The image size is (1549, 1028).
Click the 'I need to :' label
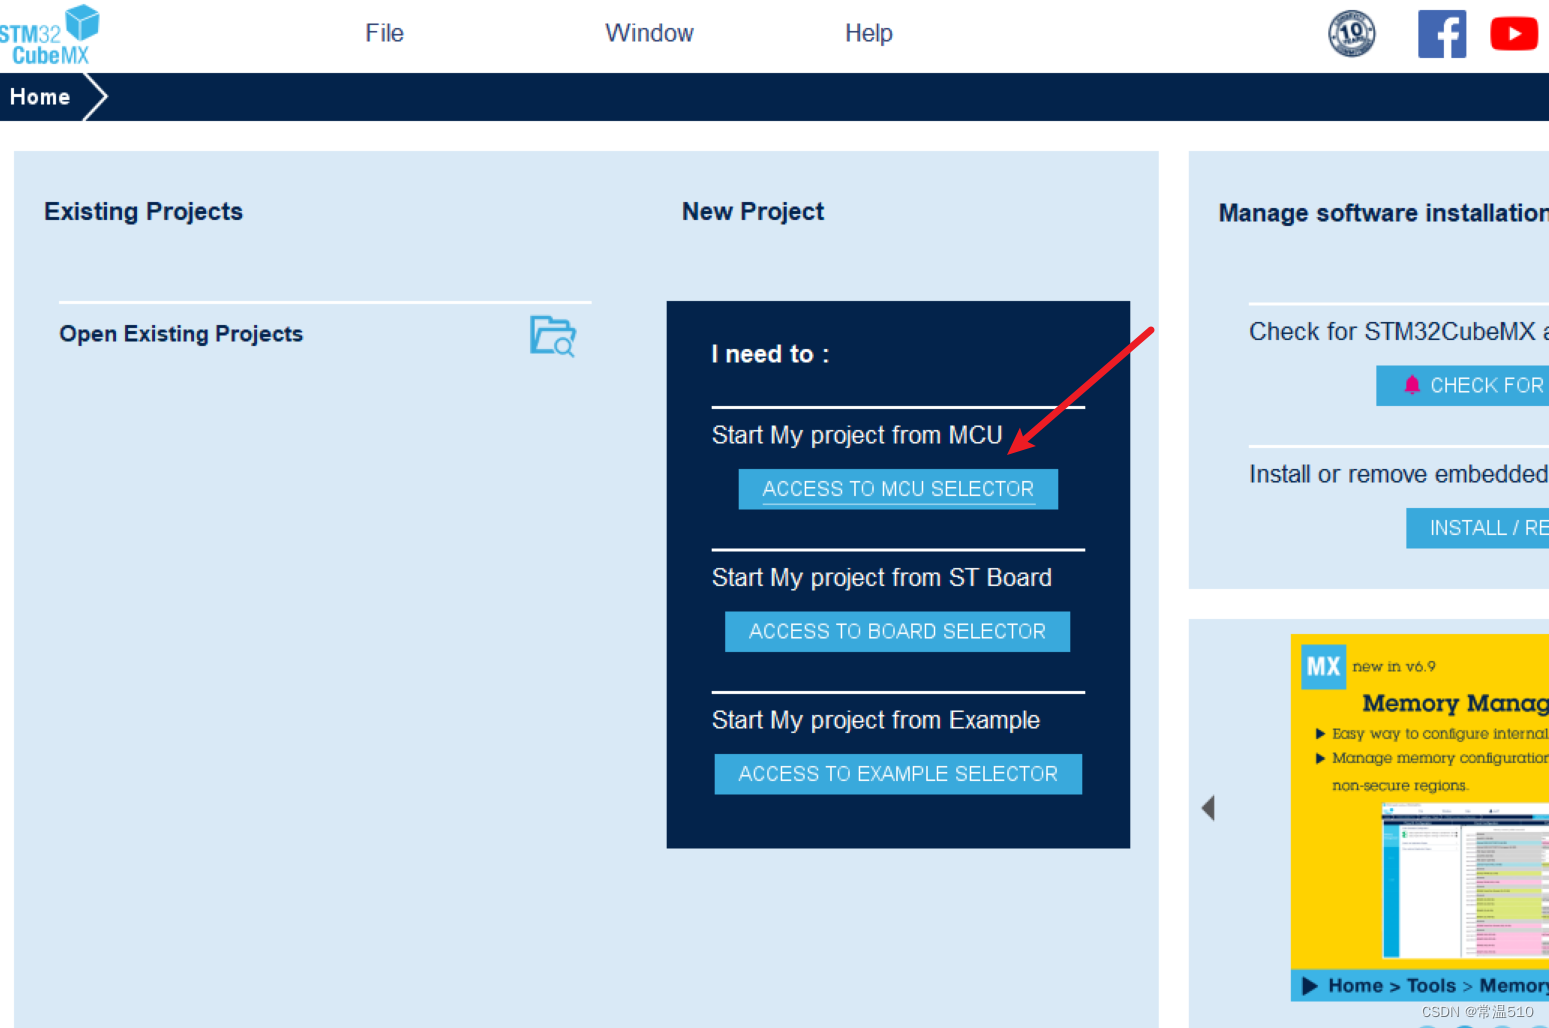tap(770, 354)
